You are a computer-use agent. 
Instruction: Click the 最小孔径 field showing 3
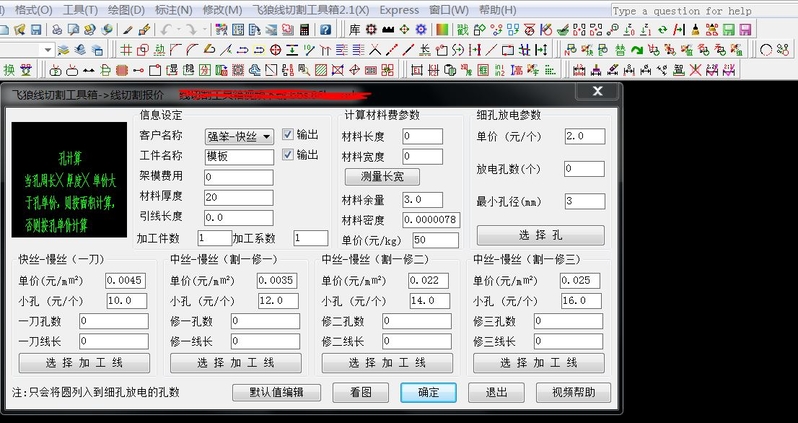[584, 201]
